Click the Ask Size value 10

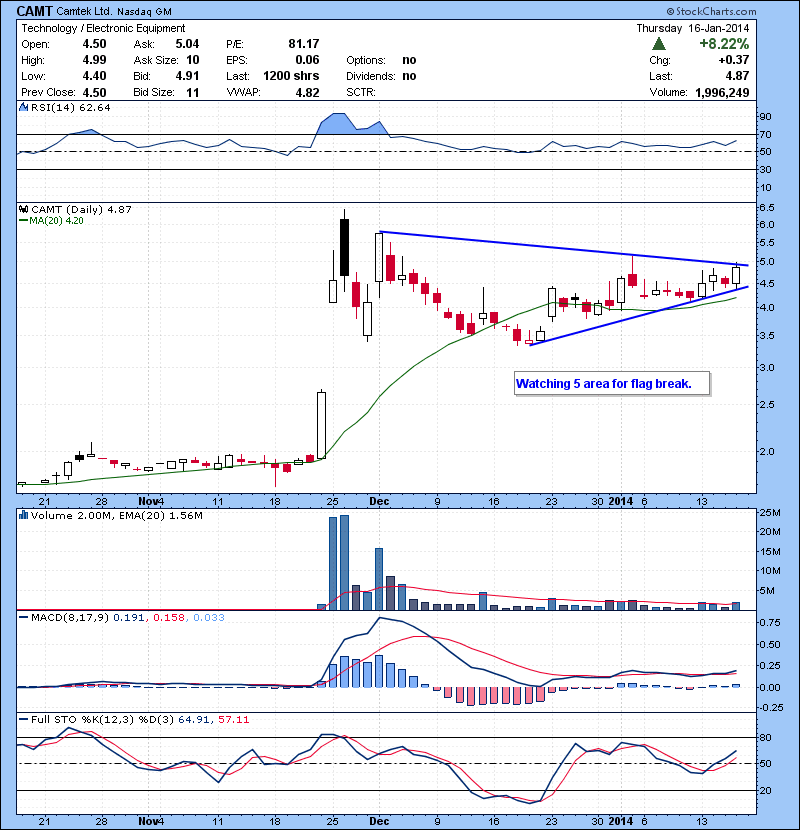pyautogui.click(x=193, y=60)
